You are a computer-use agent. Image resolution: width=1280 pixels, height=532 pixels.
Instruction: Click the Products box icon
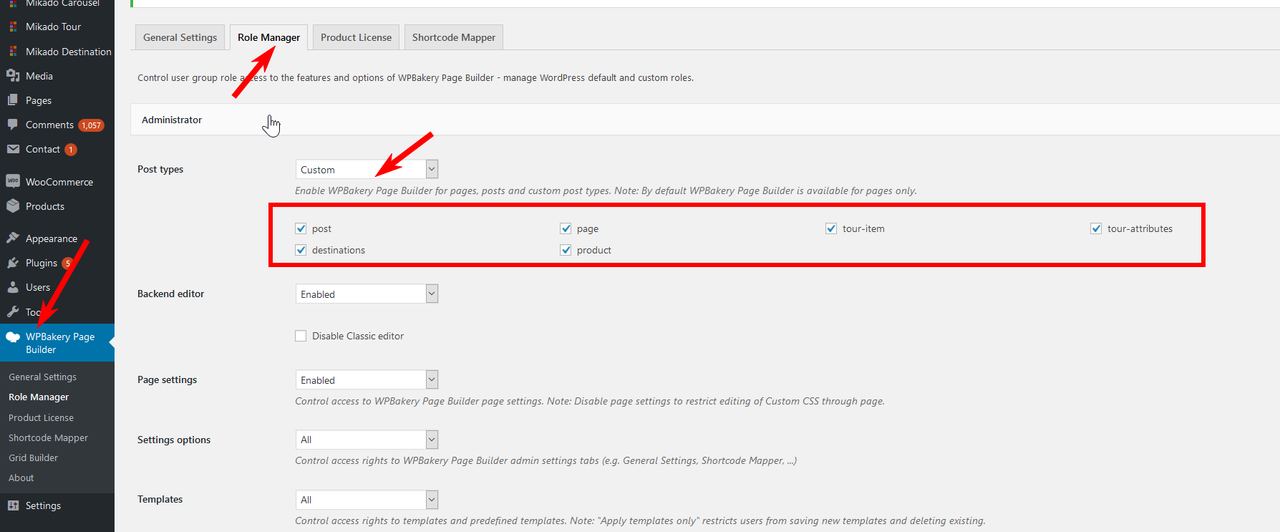pos(12,206)
